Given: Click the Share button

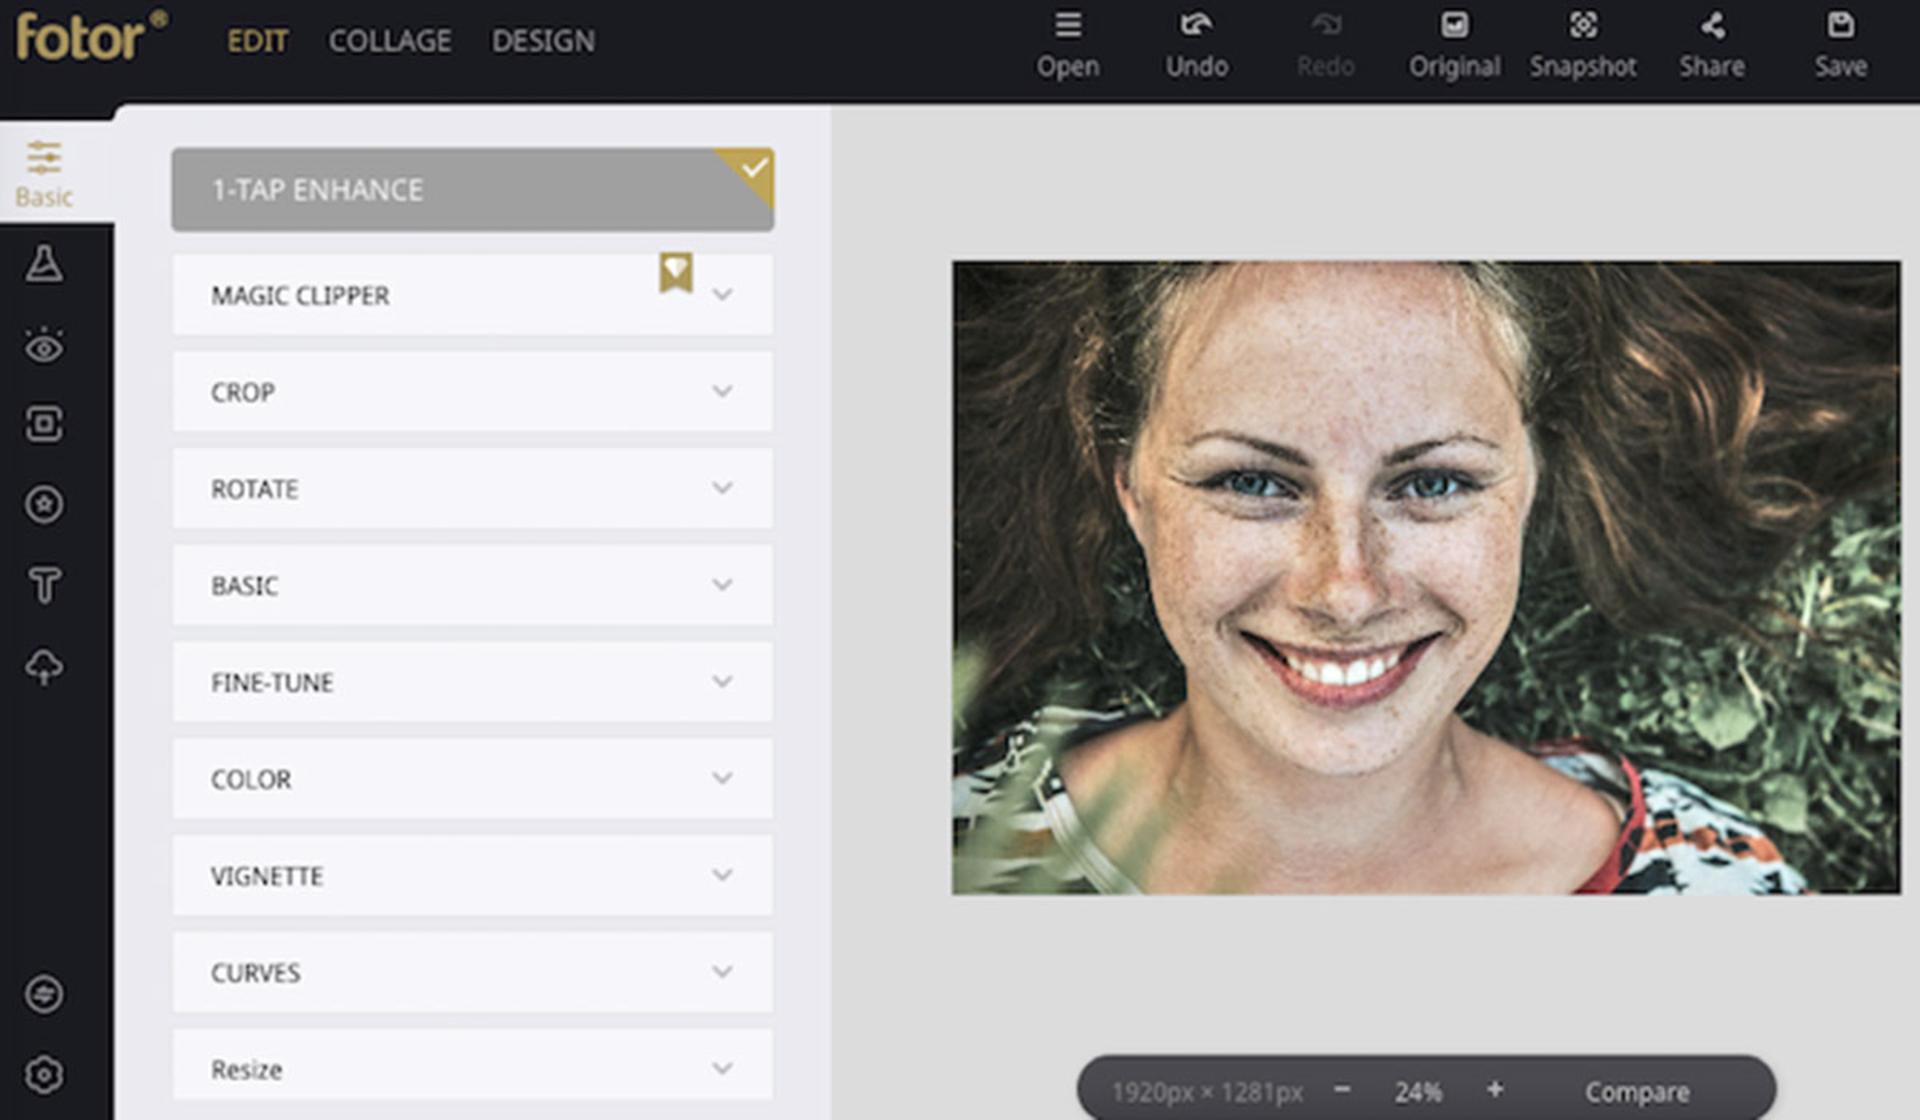Looking at the screenshot, I should tap(1712, 45).
